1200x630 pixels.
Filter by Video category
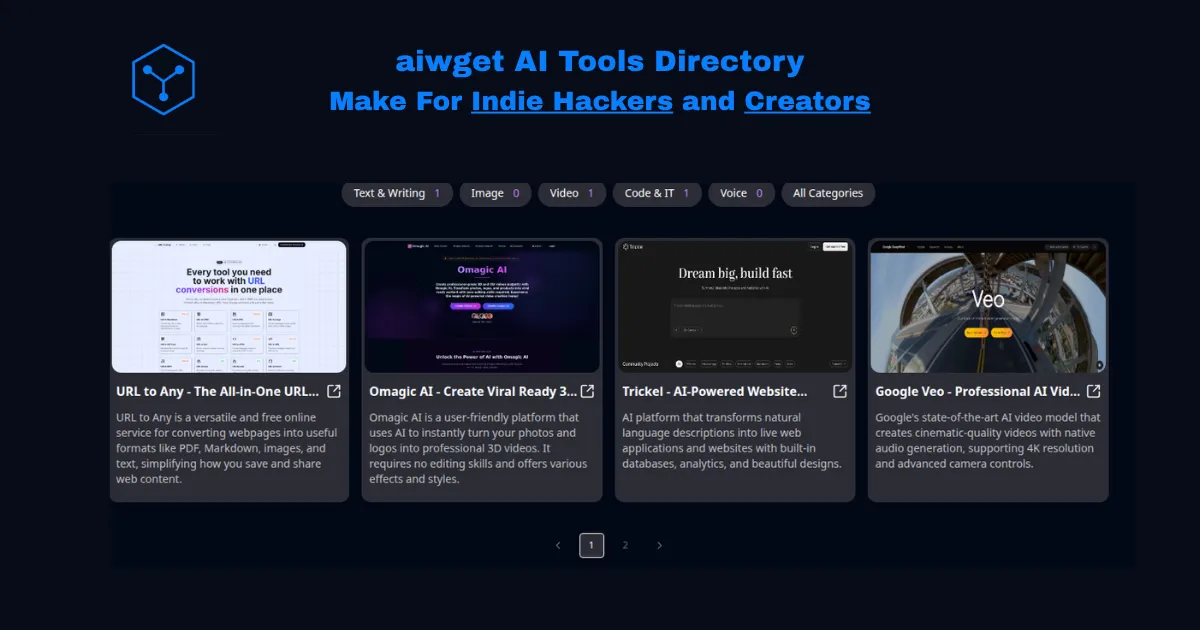point(572,193)
